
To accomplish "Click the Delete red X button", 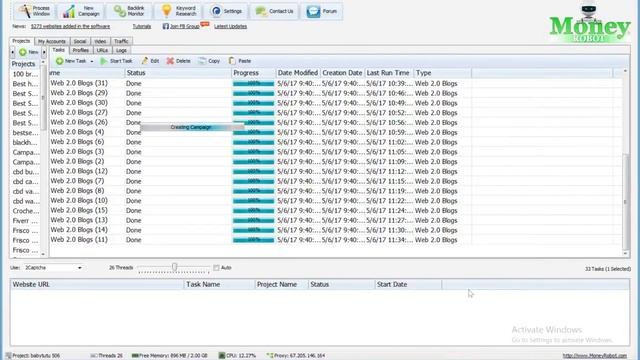I will coord(178,61).
